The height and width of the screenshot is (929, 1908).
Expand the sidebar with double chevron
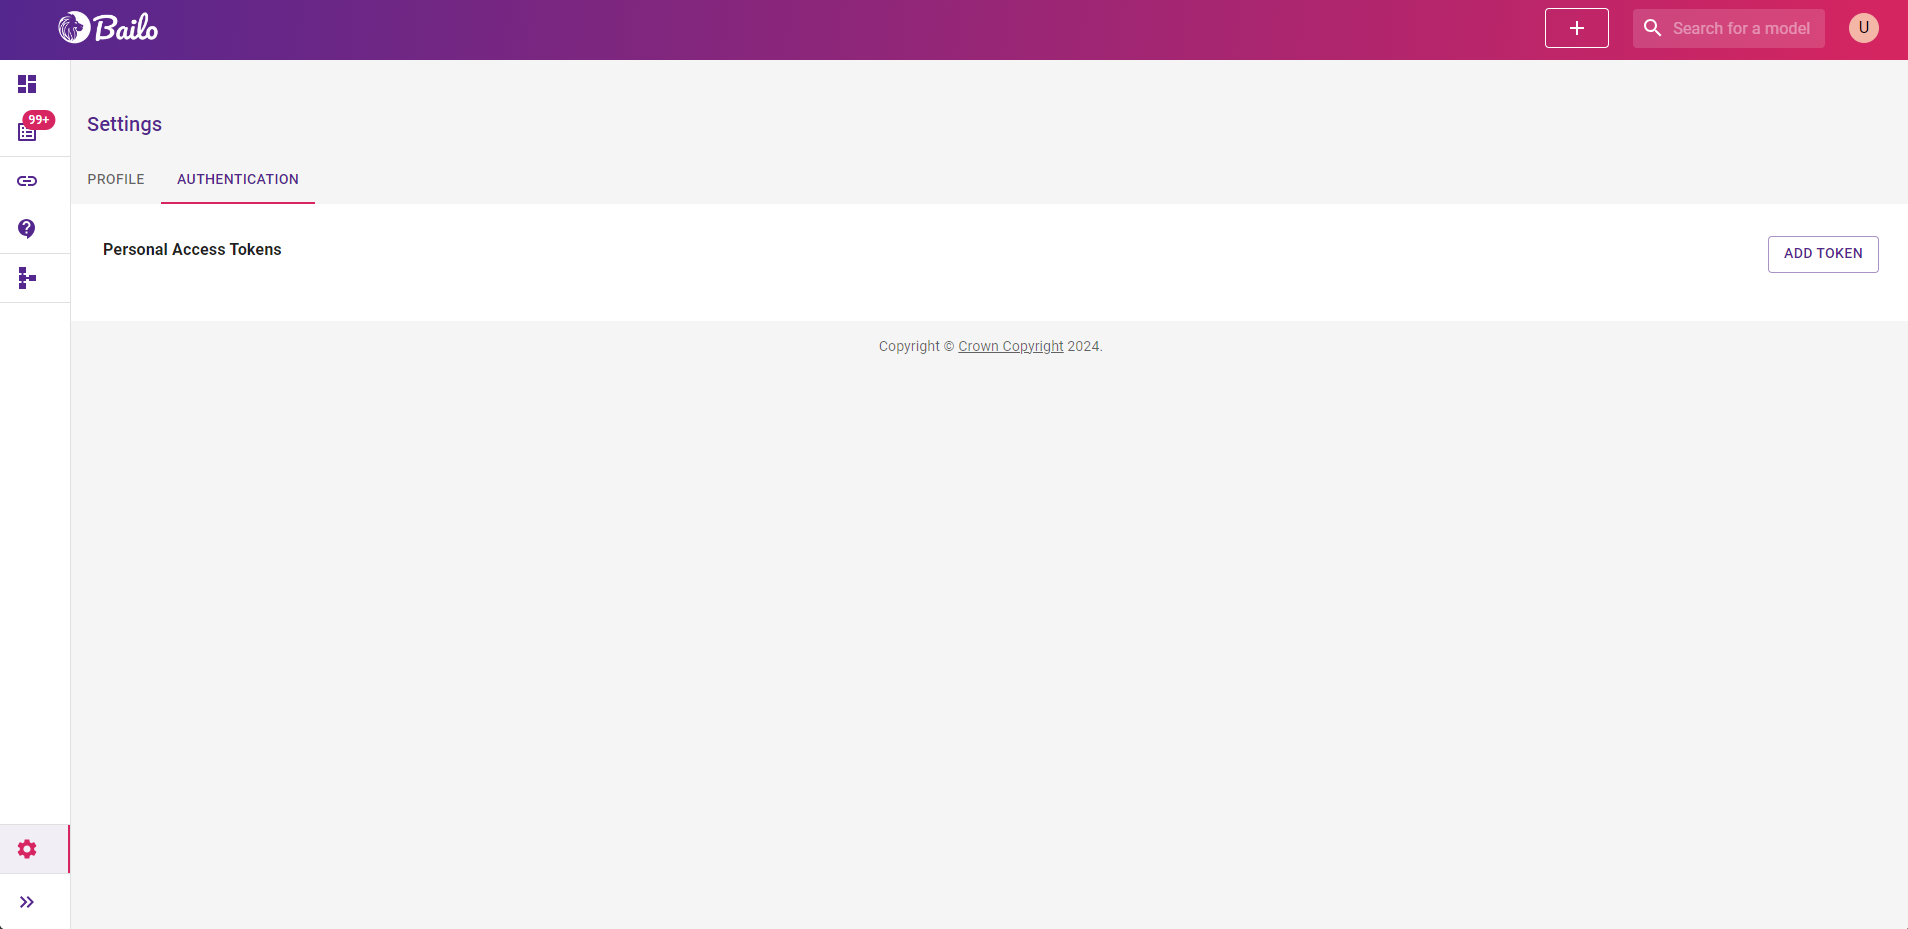click(27, 902)
